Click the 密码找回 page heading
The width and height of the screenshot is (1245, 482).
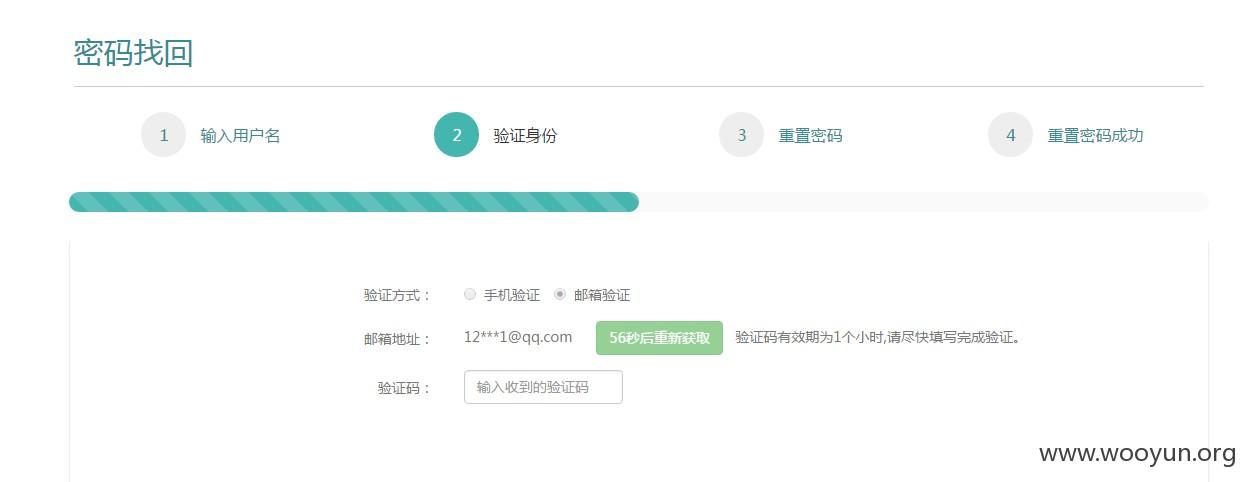point(133,53)
